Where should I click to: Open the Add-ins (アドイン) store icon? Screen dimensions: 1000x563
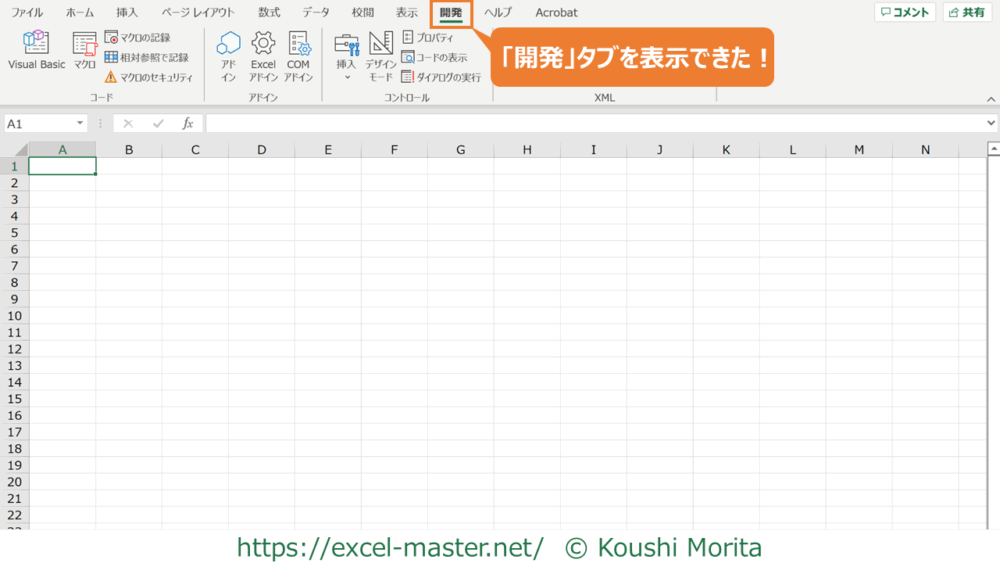[x=229, y=55]
